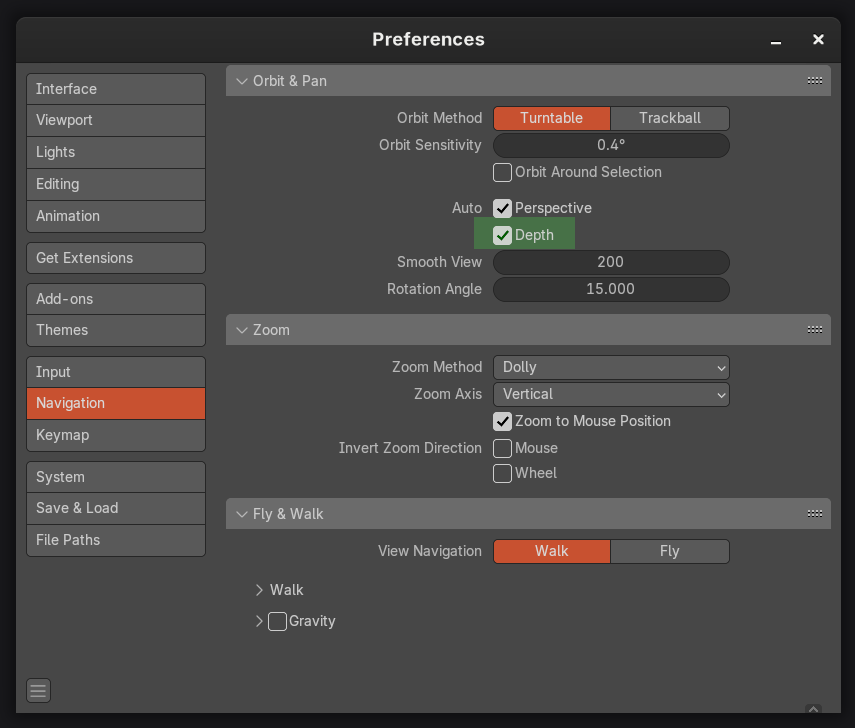Screen dimensions: 855x728
Task: Disable Zoom to Mouse Position
Action: pos(502,421)
